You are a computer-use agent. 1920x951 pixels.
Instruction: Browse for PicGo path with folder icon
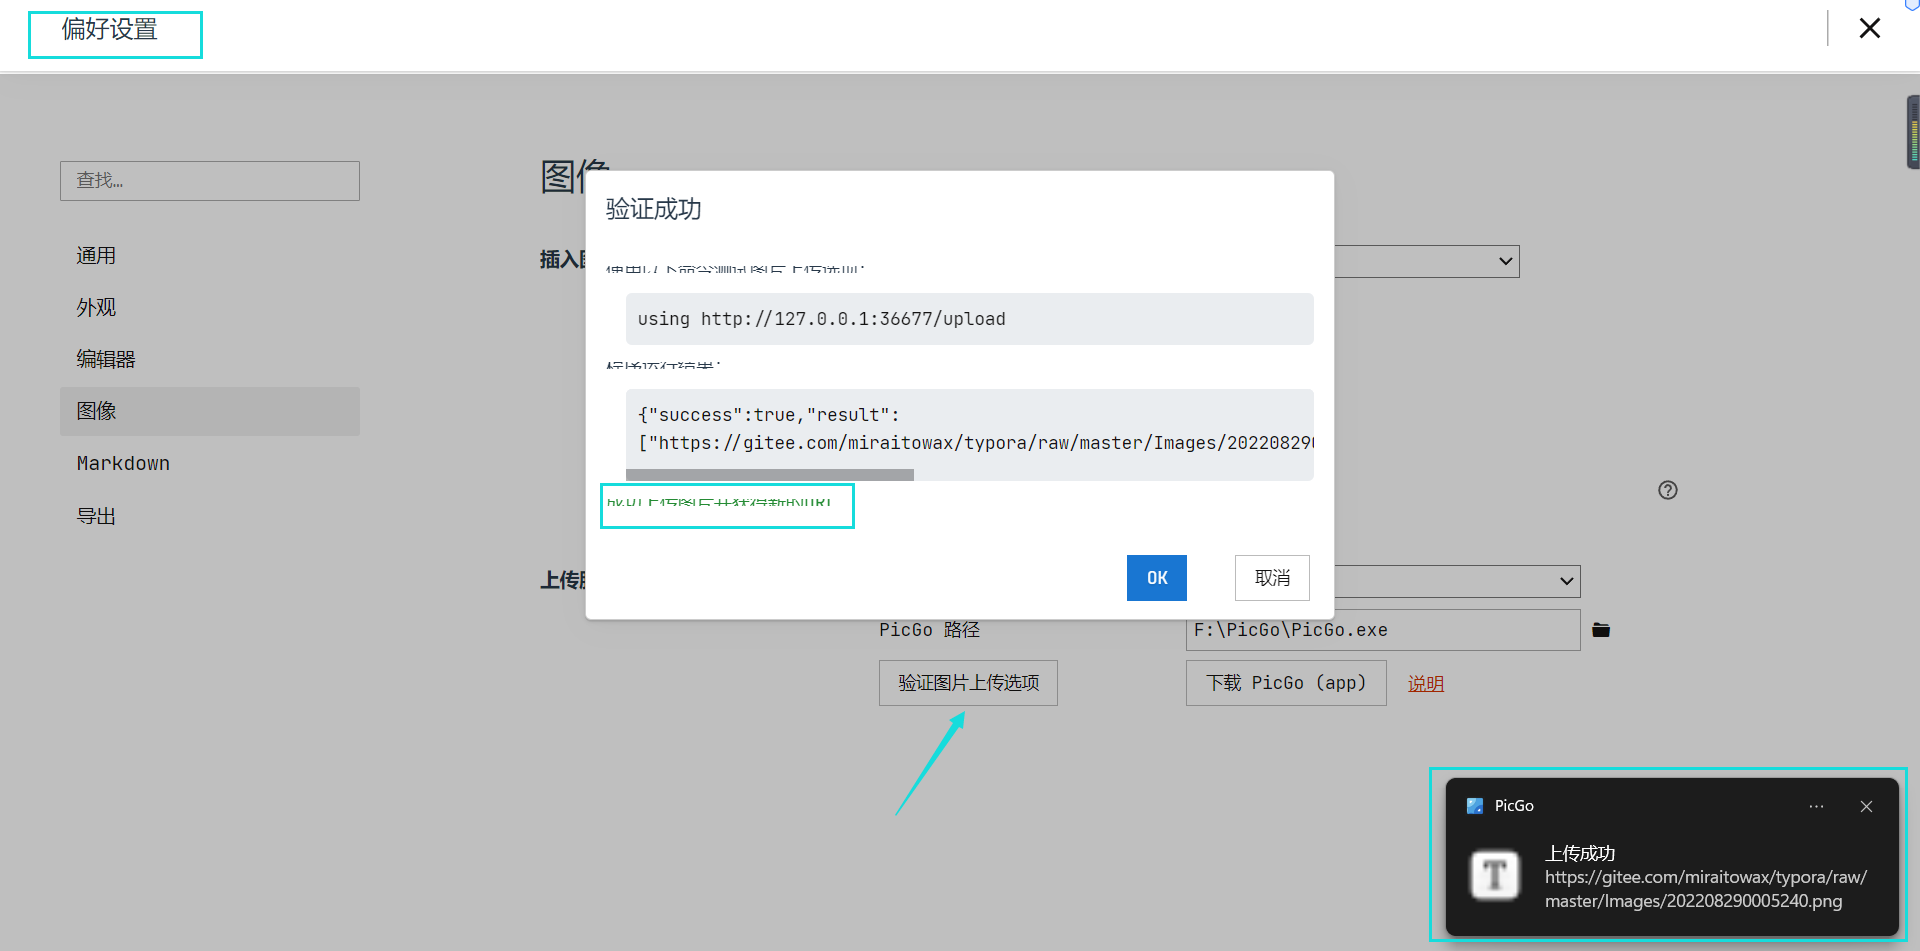click(x=1601, y=630)
